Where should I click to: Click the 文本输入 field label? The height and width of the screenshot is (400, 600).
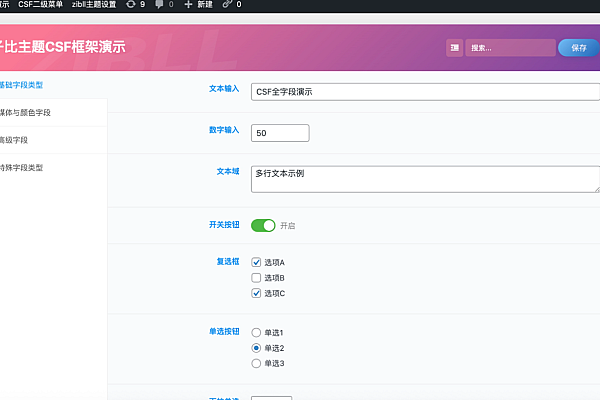tap(224, 89)
